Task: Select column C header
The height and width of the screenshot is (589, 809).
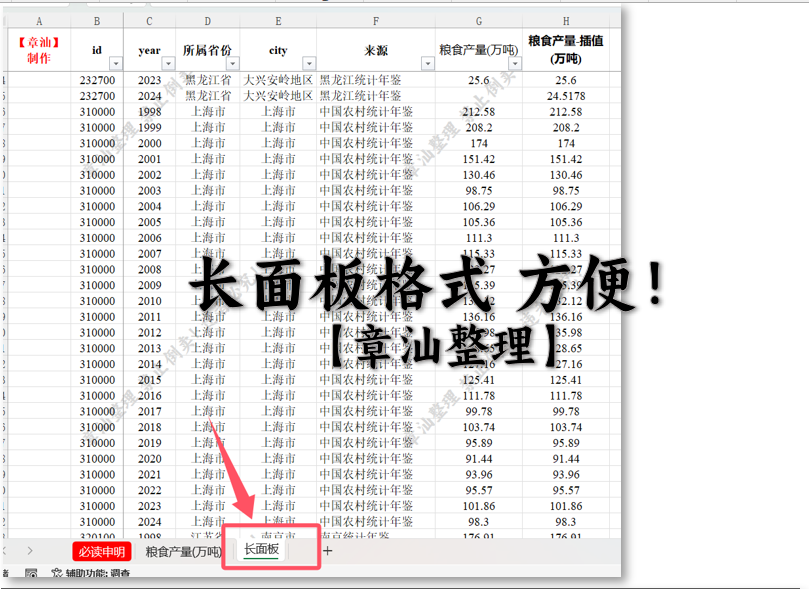Action: (150, 21)
